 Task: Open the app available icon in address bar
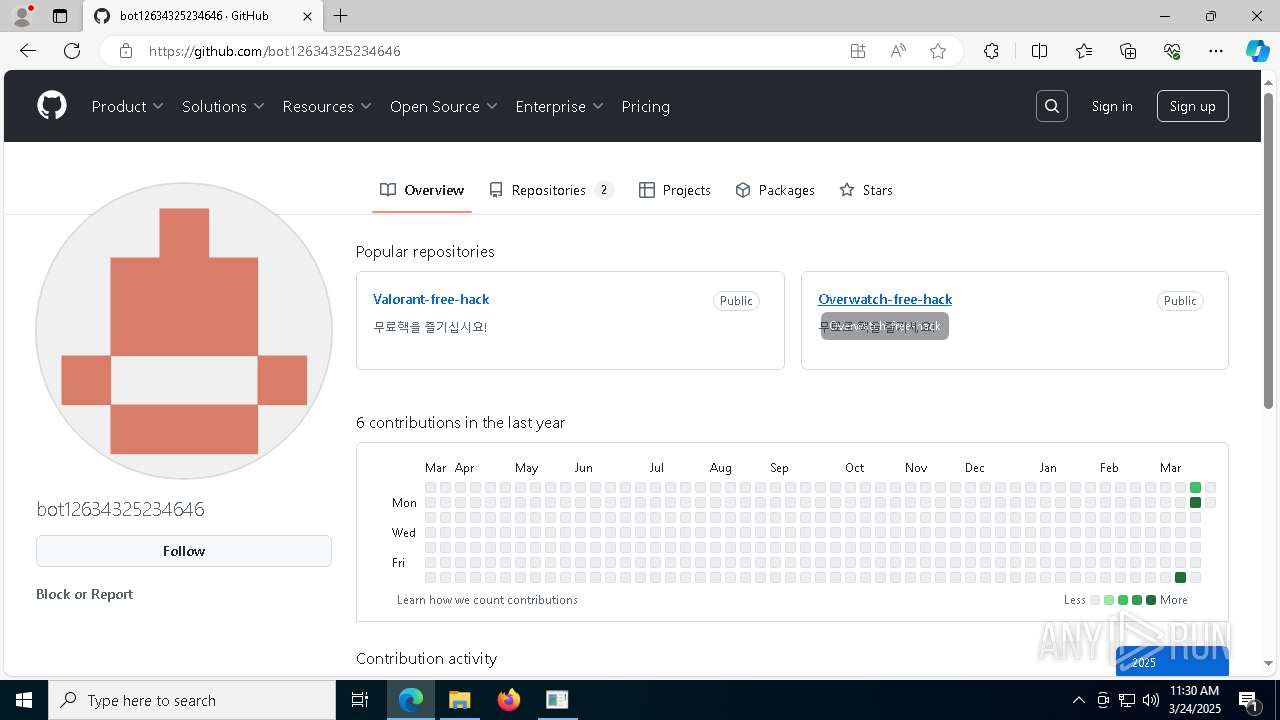coord(858,51)
